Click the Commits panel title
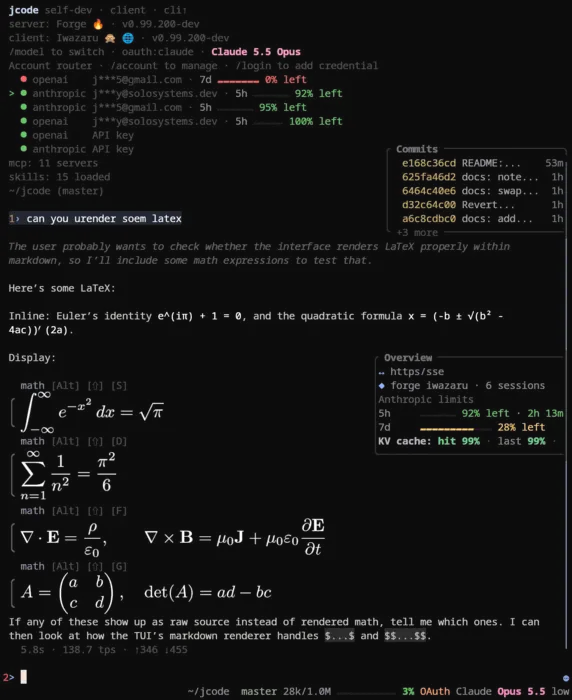Screen dimensions: 572x700 (417, 149)
